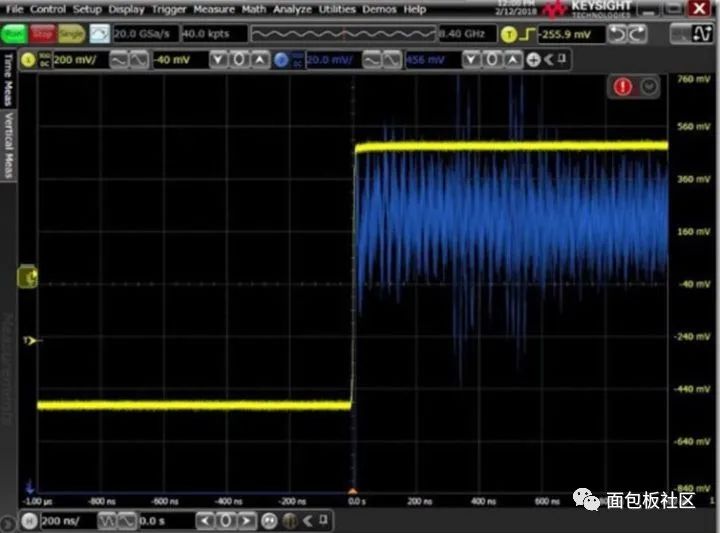Move horizontal position left arrow
Viewport: 720px width, 533px height.
(x=205, y=521)
